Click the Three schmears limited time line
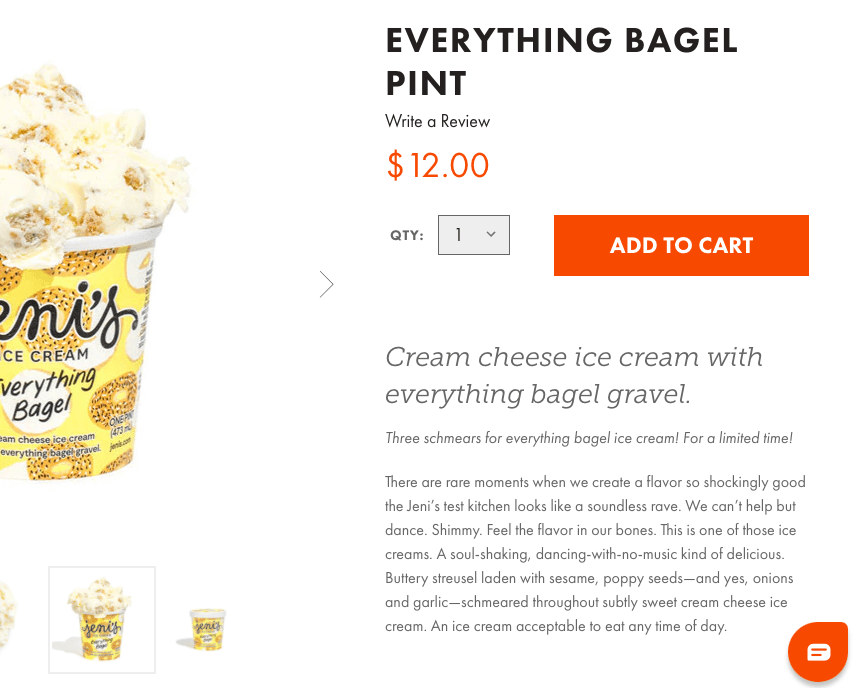The width and height of the screenshot is (862, 693). [589, 438]
